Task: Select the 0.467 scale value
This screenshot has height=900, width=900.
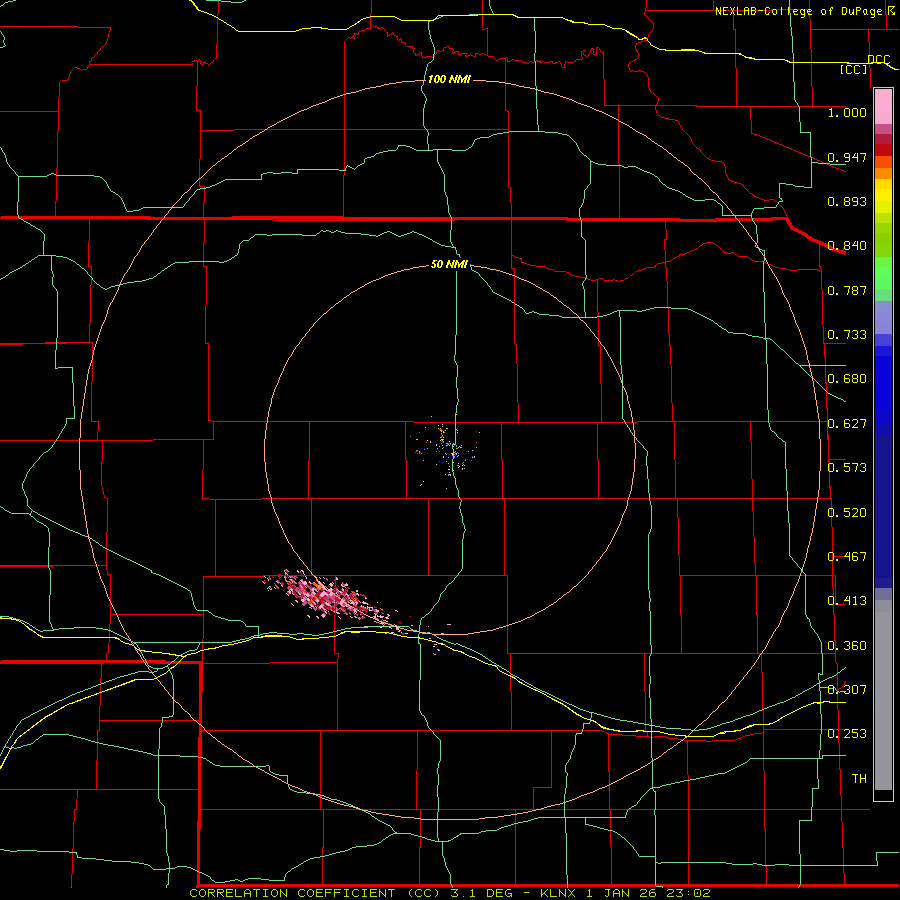Action: (x=847, y=557)
